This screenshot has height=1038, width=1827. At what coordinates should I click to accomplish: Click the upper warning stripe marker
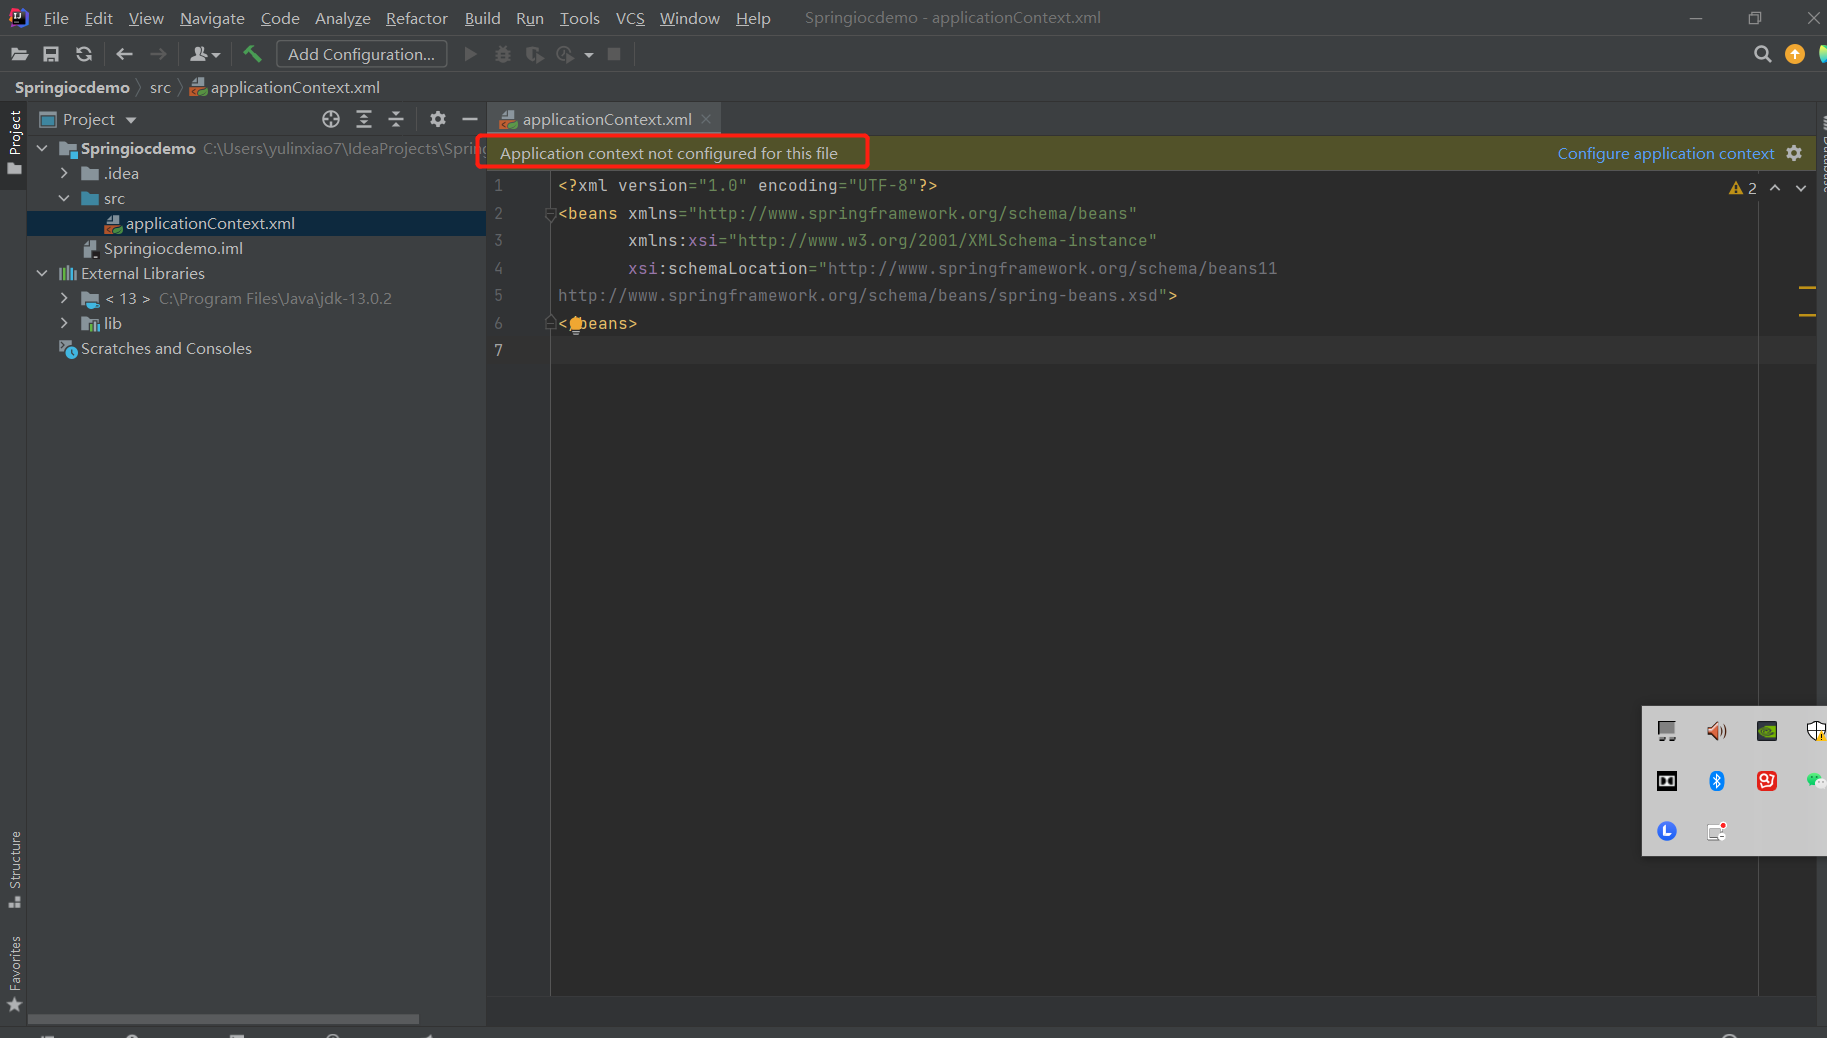coord(1807,288)
